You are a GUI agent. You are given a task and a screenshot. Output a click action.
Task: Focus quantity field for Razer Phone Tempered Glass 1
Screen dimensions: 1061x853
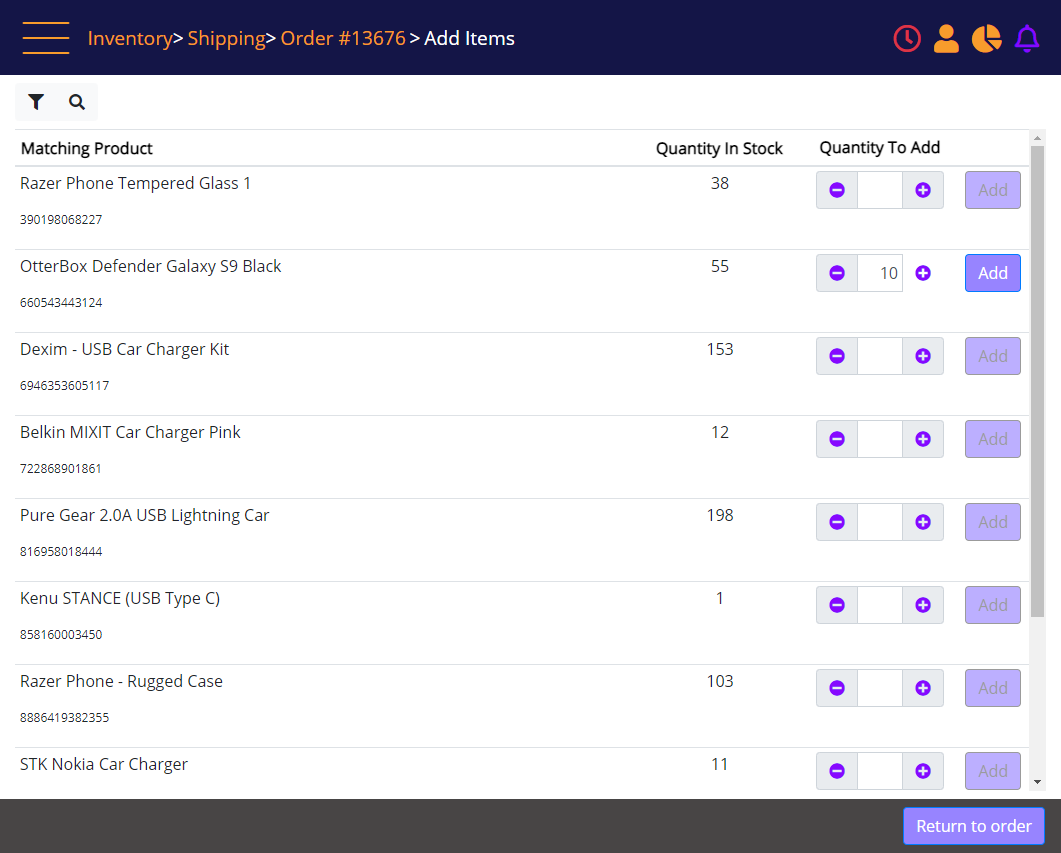[x=880, y=190]
